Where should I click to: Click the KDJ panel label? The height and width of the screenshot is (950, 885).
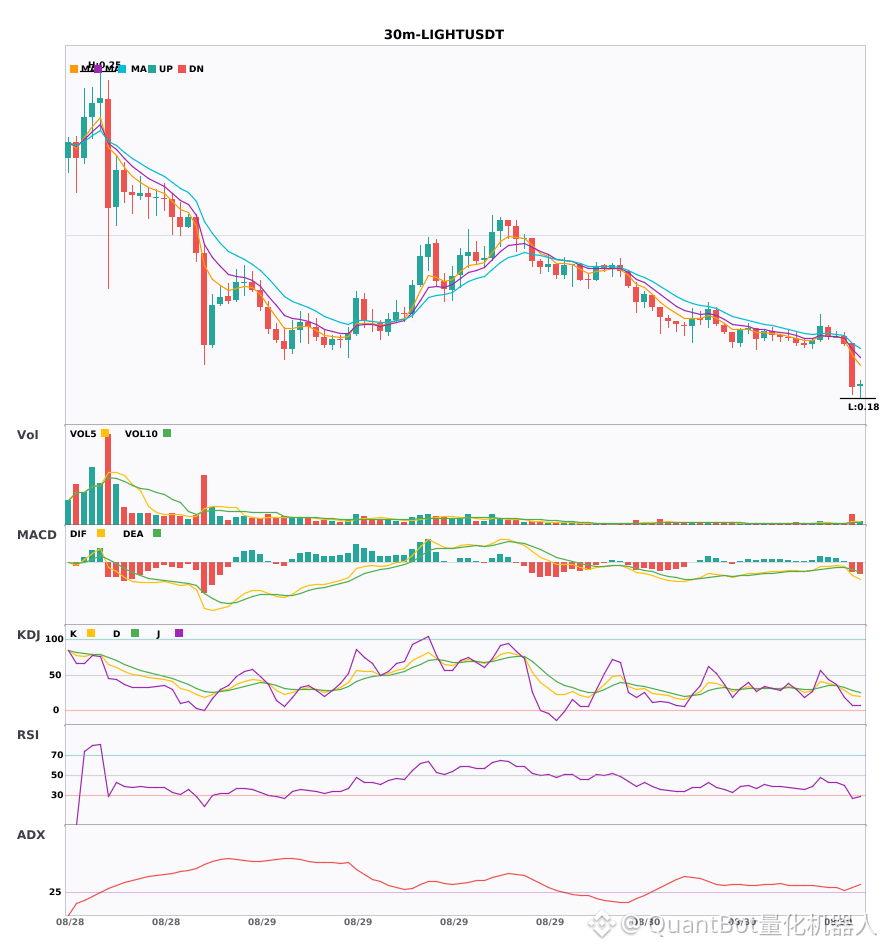(x=28, y=635)
